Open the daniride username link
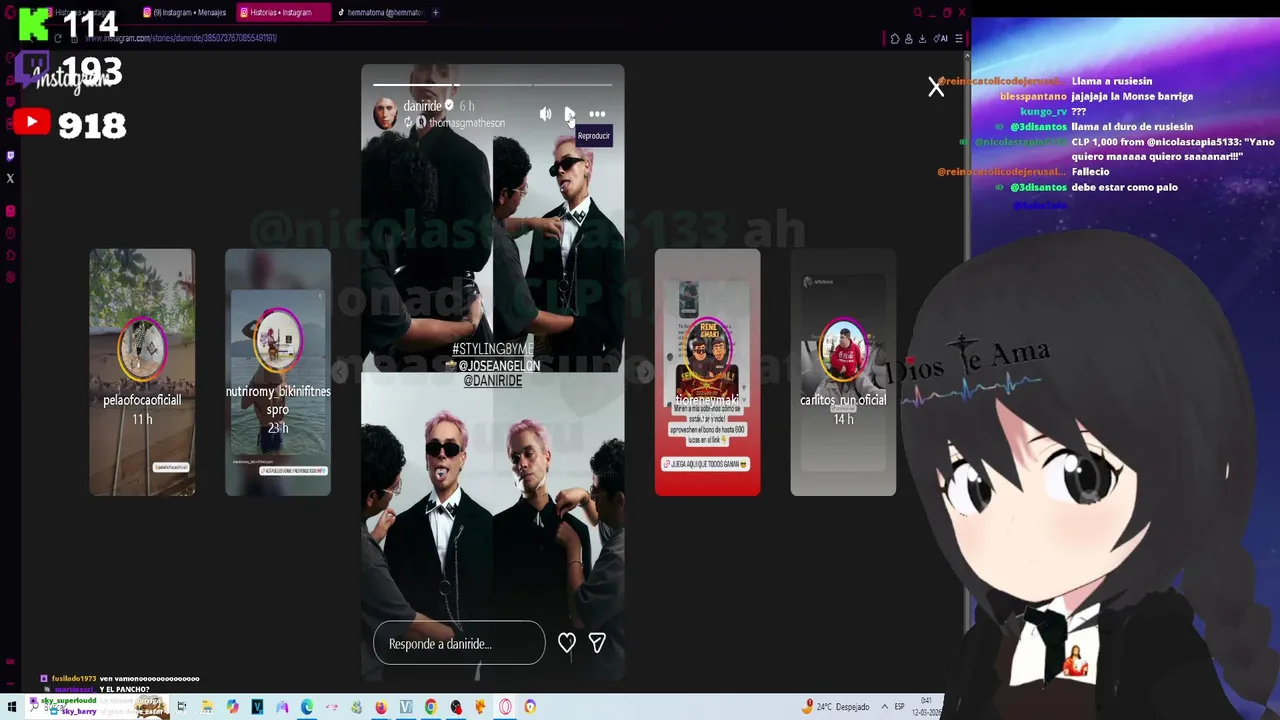Image resolution: width=1280 pixels, height=720 pixels. (x=422, y=106)
